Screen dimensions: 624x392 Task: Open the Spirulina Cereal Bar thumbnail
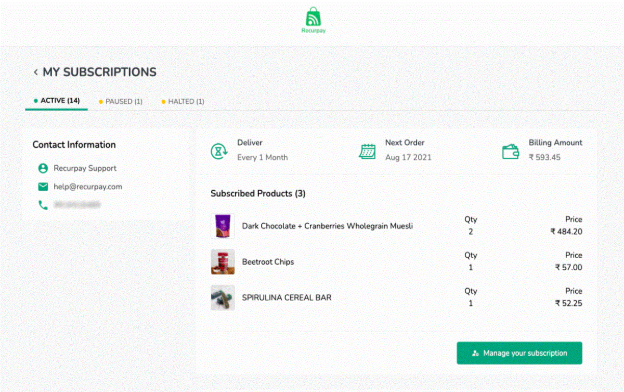coord(222,298)
